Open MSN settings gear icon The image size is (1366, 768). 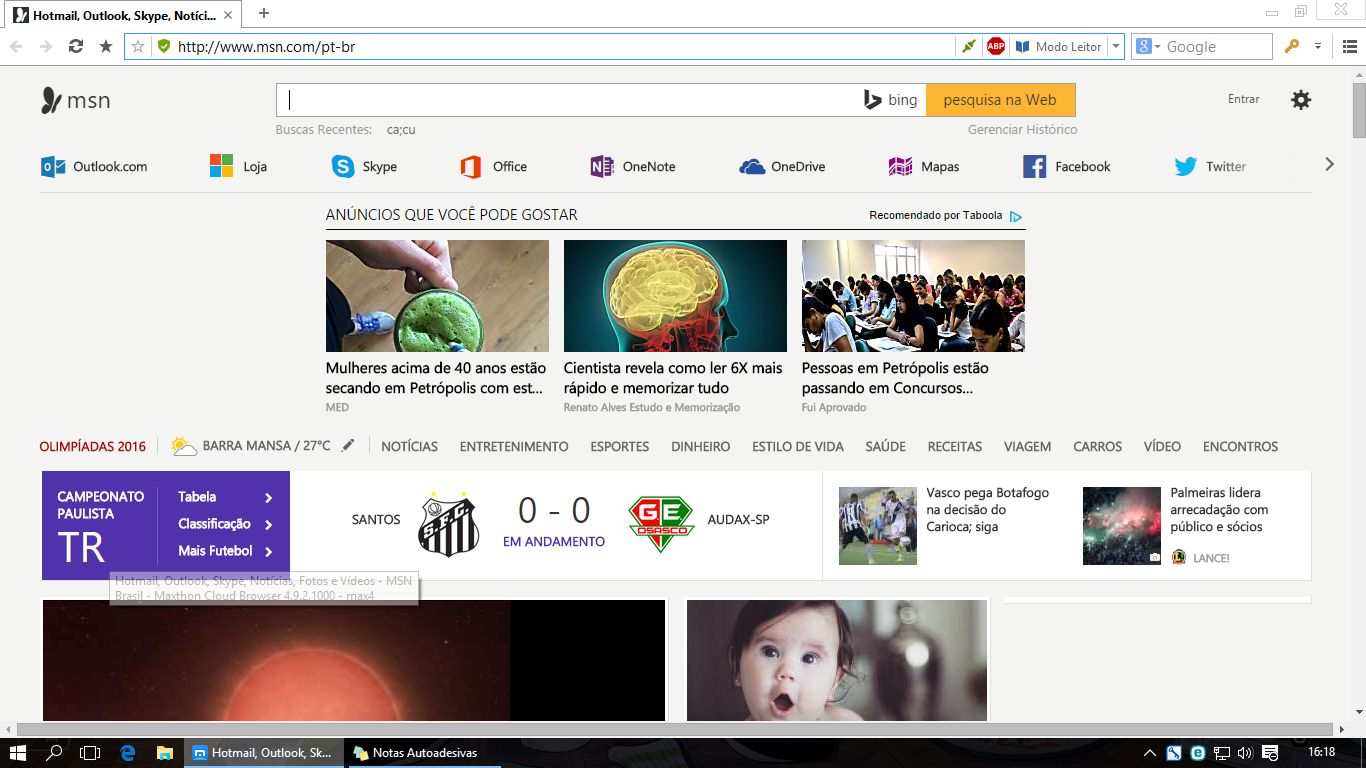(x=1301, y=100)
